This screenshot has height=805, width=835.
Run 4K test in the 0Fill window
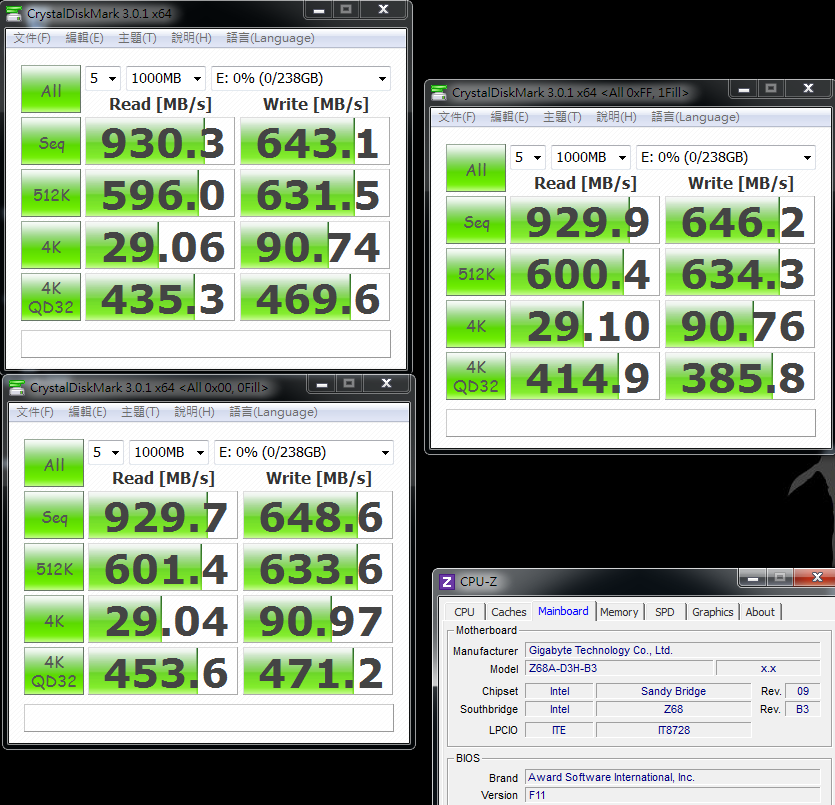point(54,620)
